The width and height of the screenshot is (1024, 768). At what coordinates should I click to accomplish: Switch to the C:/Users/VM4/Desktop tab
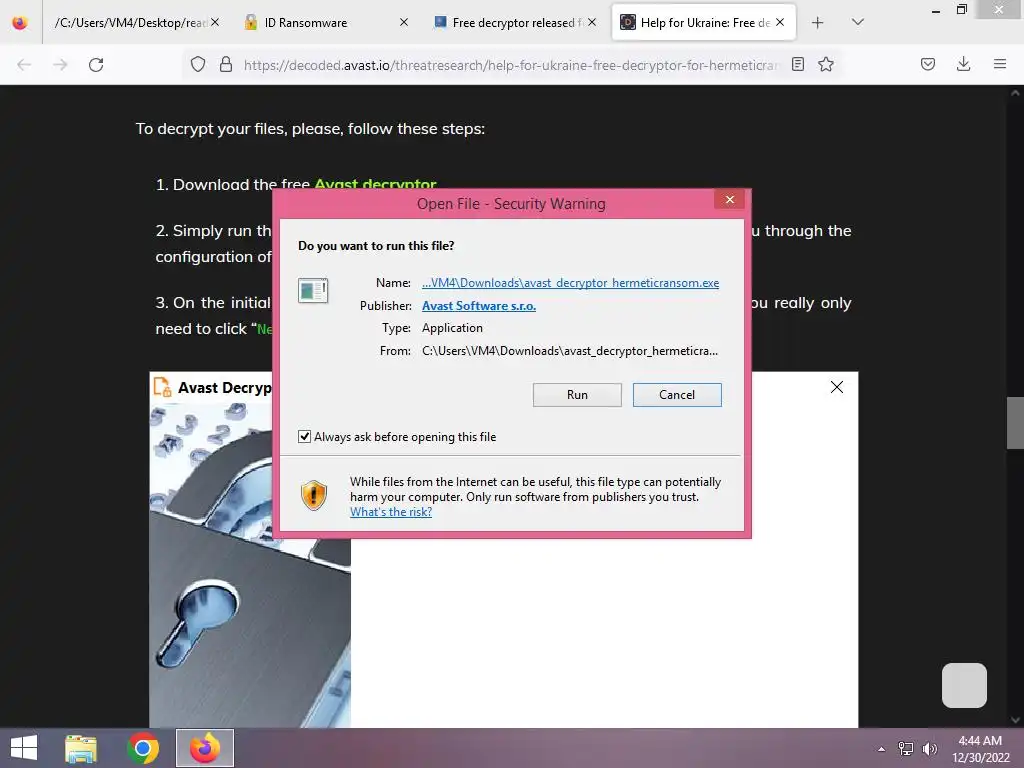coord(131,23)
